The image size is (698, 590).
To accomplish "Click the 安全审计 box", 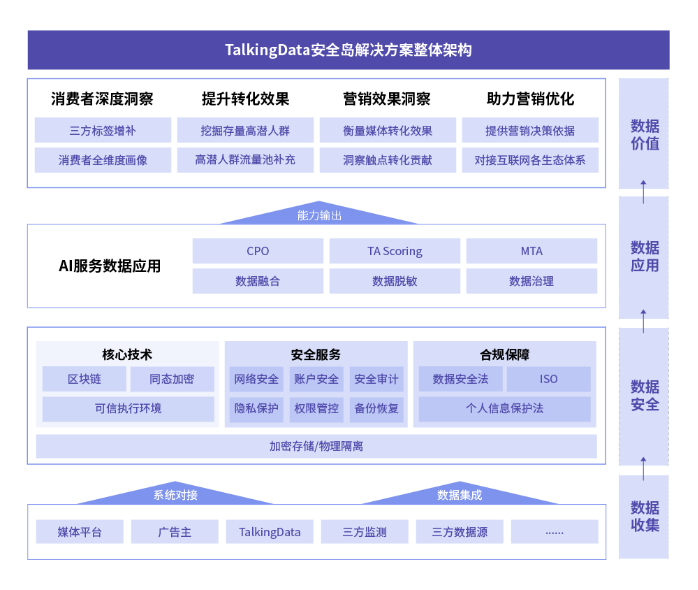I will pos(377,379).
